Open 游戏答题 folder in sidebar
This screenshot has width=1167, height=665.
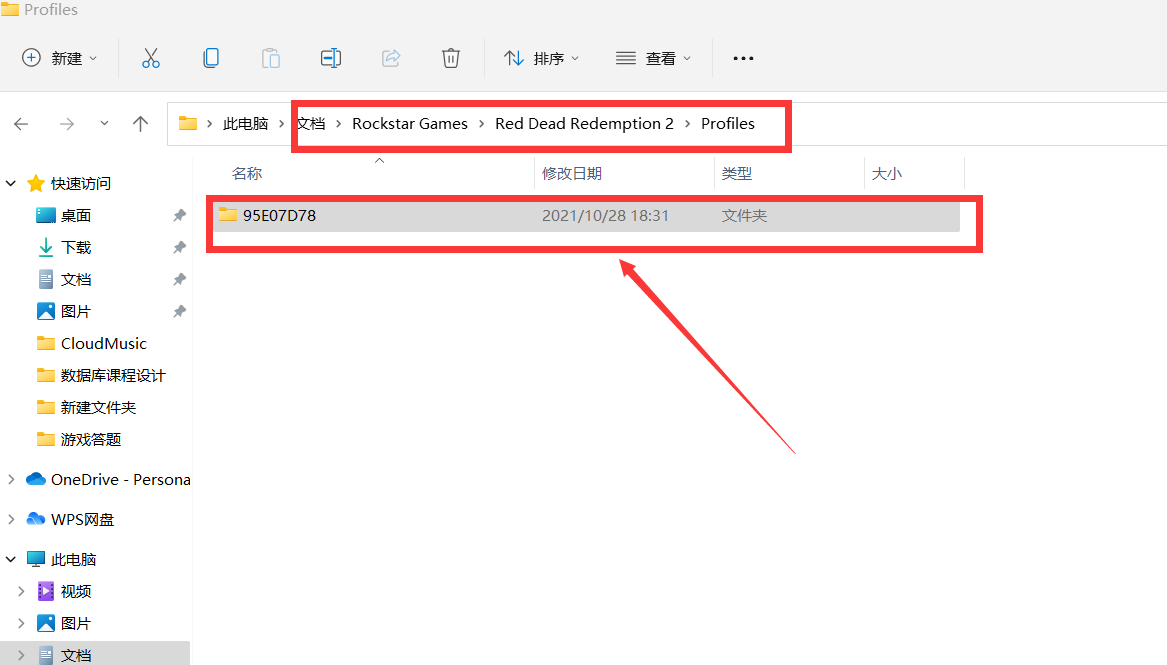[x=91, y=440]
